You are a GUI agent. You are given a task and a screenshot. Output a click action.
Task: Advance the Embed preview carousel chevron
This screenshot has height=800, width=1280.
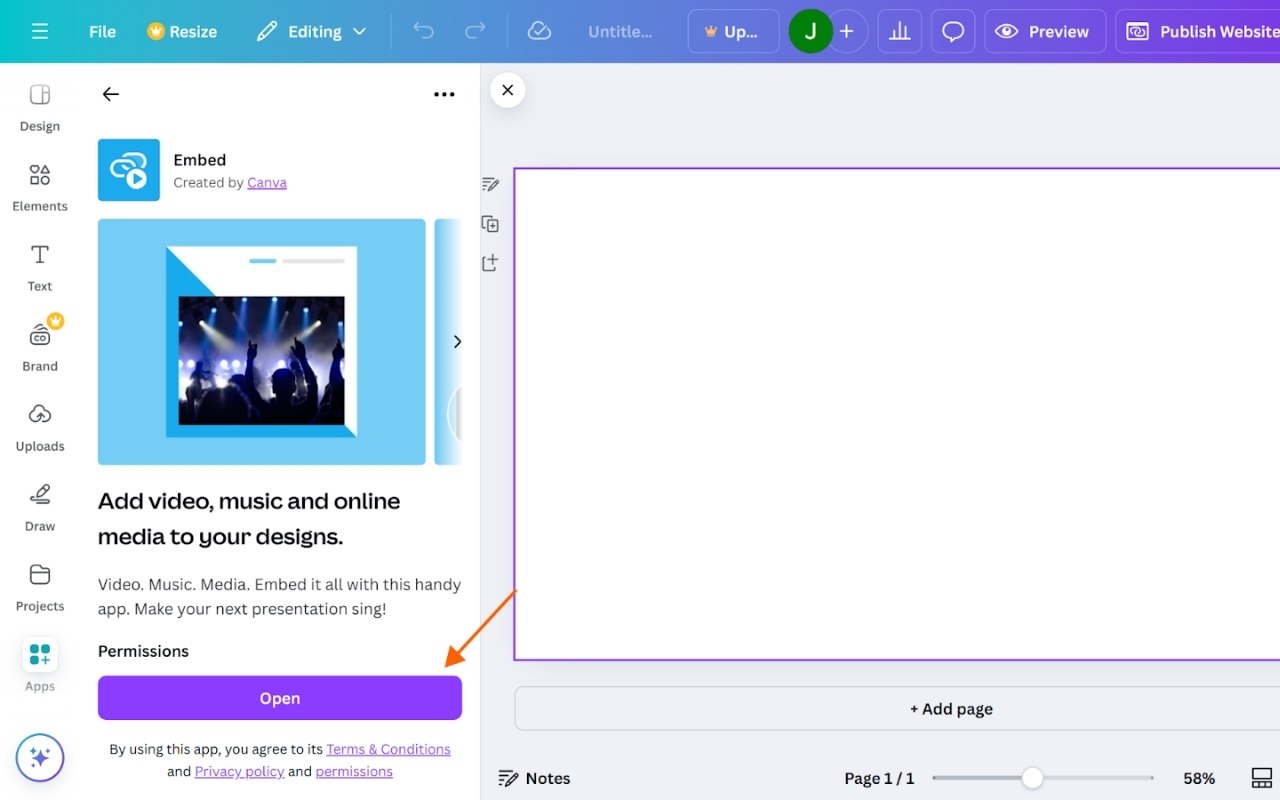tap(457, 341)
